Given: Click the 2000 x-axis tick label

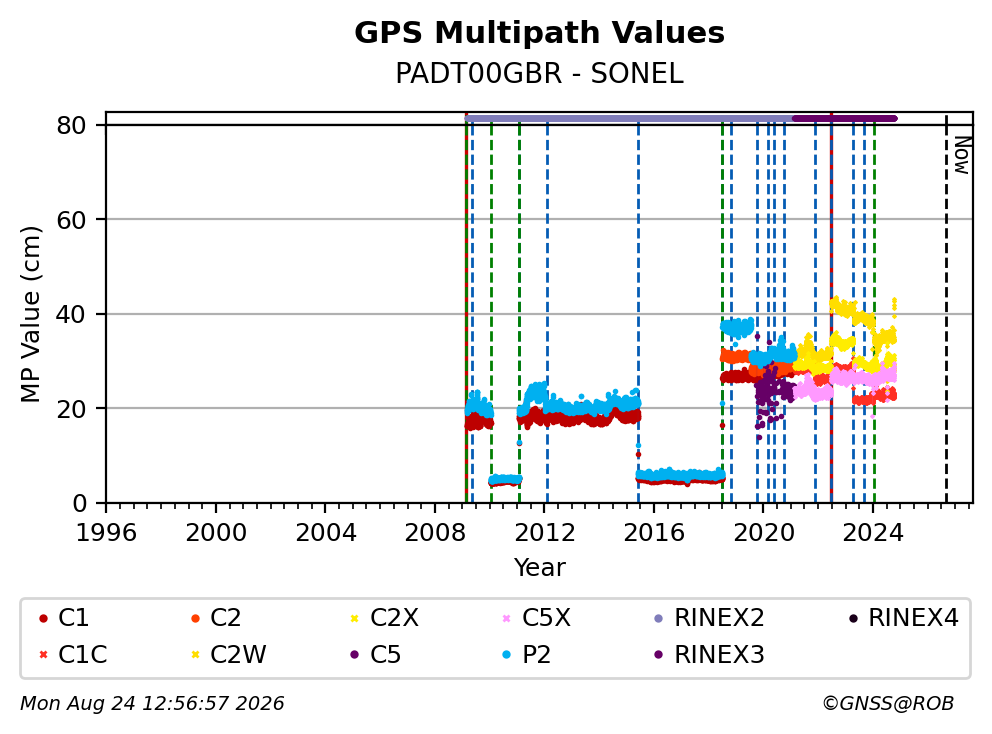Looking at the screenshot, I should 216,533.
